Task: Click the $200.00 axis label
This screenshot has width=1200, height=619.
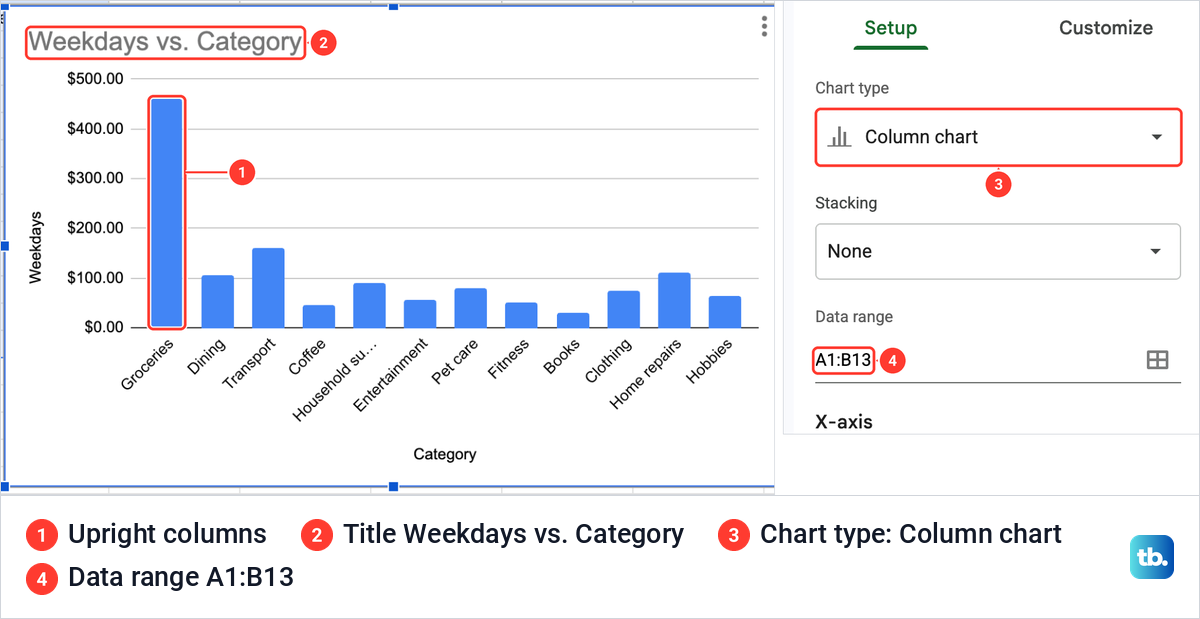Action: coord(95,228)
